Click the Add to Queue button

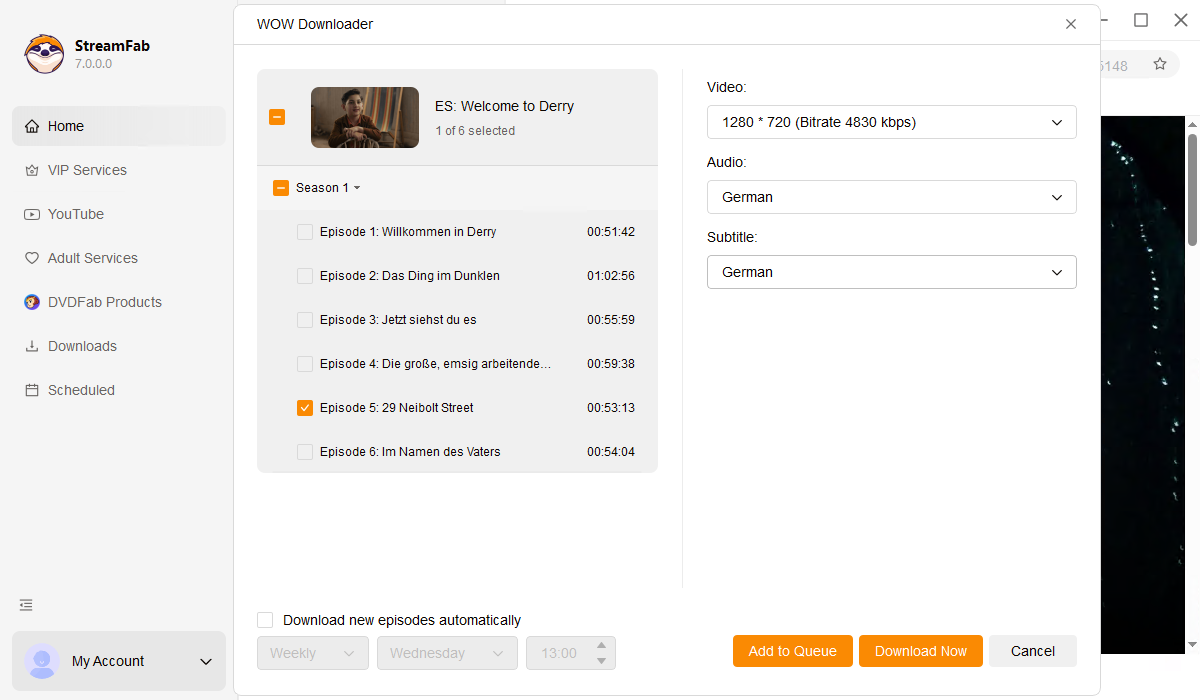[x=792, y=651]
